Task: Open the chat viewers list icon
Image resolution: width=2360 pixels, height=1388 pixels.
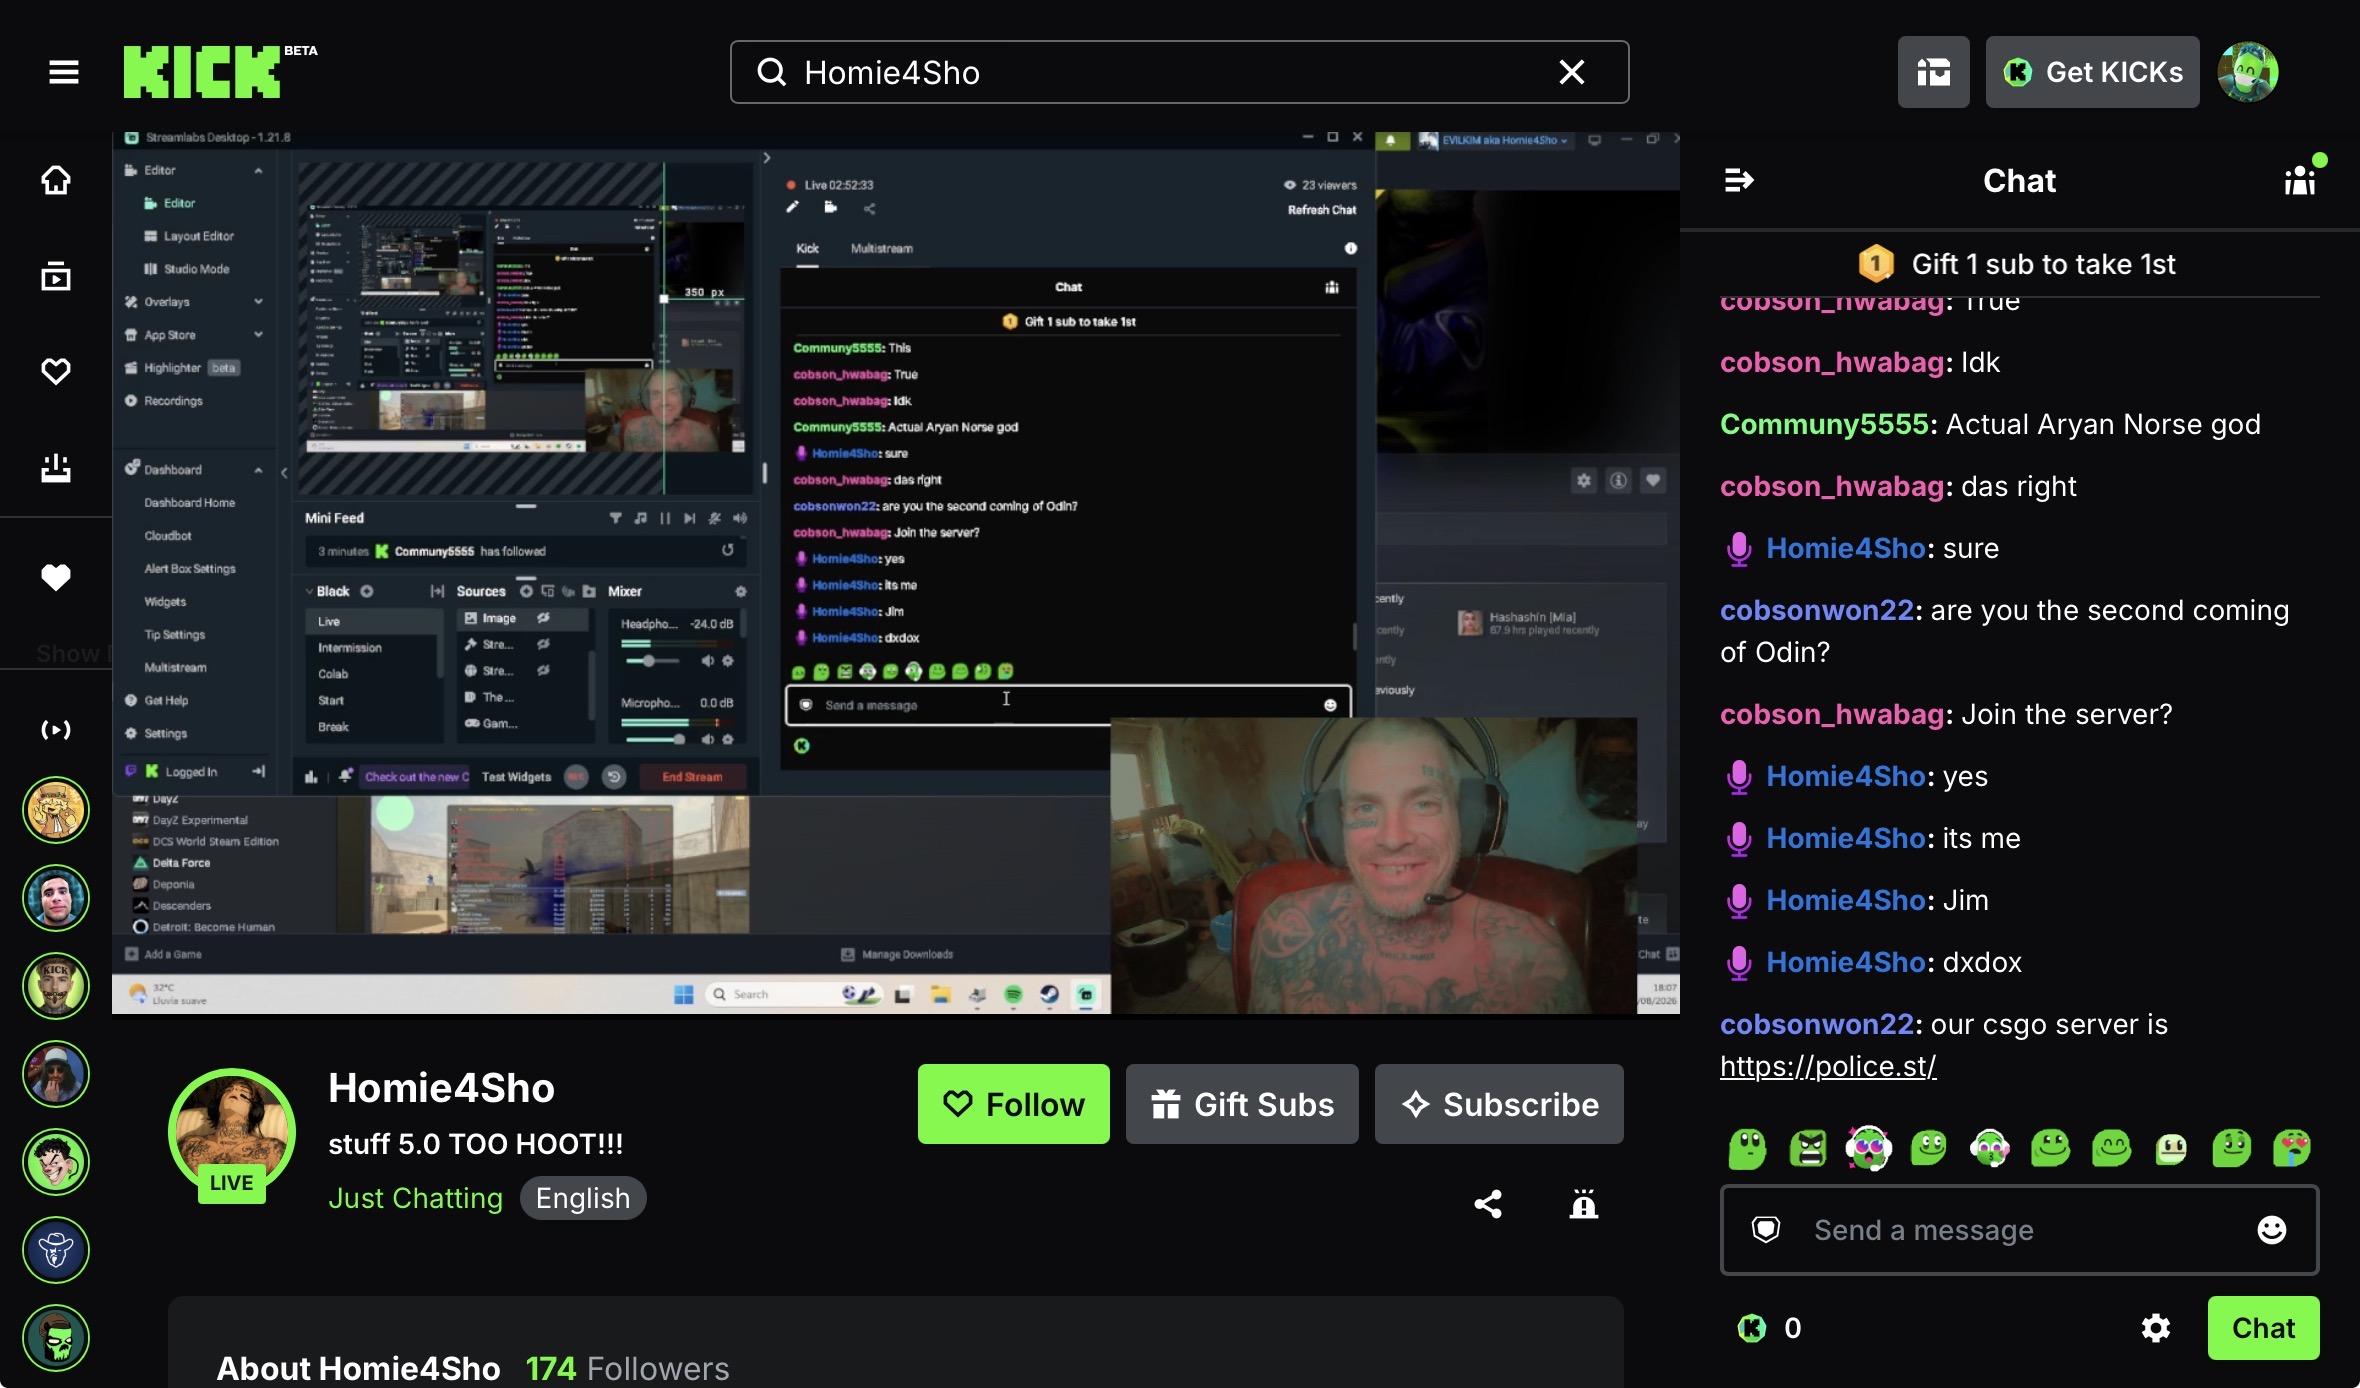Action: (x=2300, y=180)
